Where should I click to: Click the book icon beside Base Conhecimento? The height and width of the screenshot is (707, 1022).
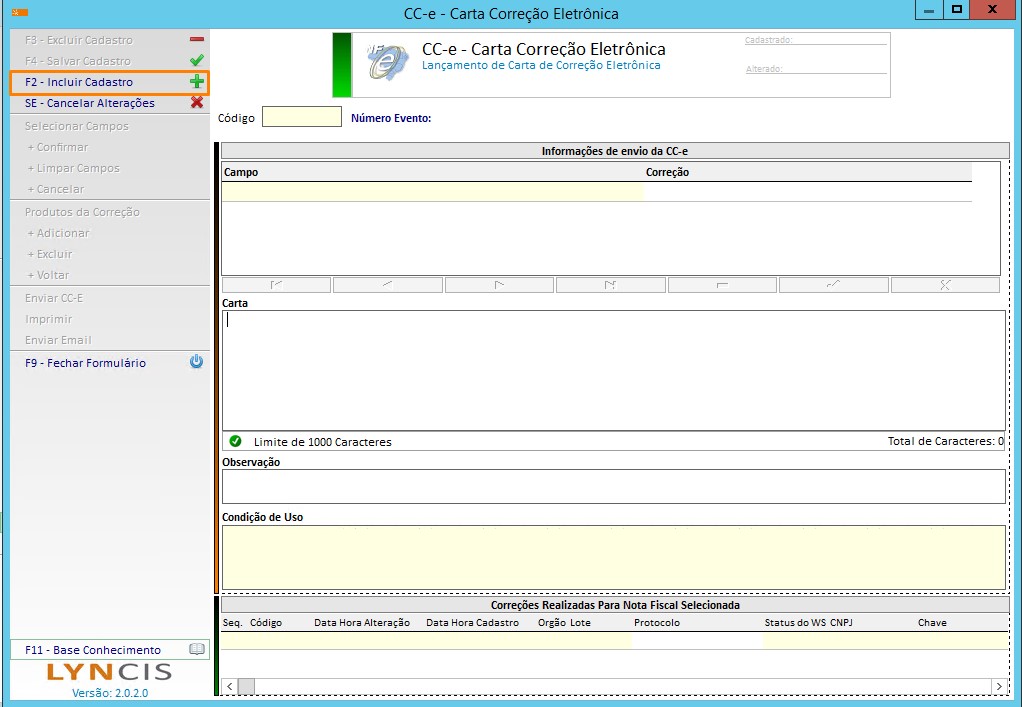pyautogui.click(x=197, y=650)
